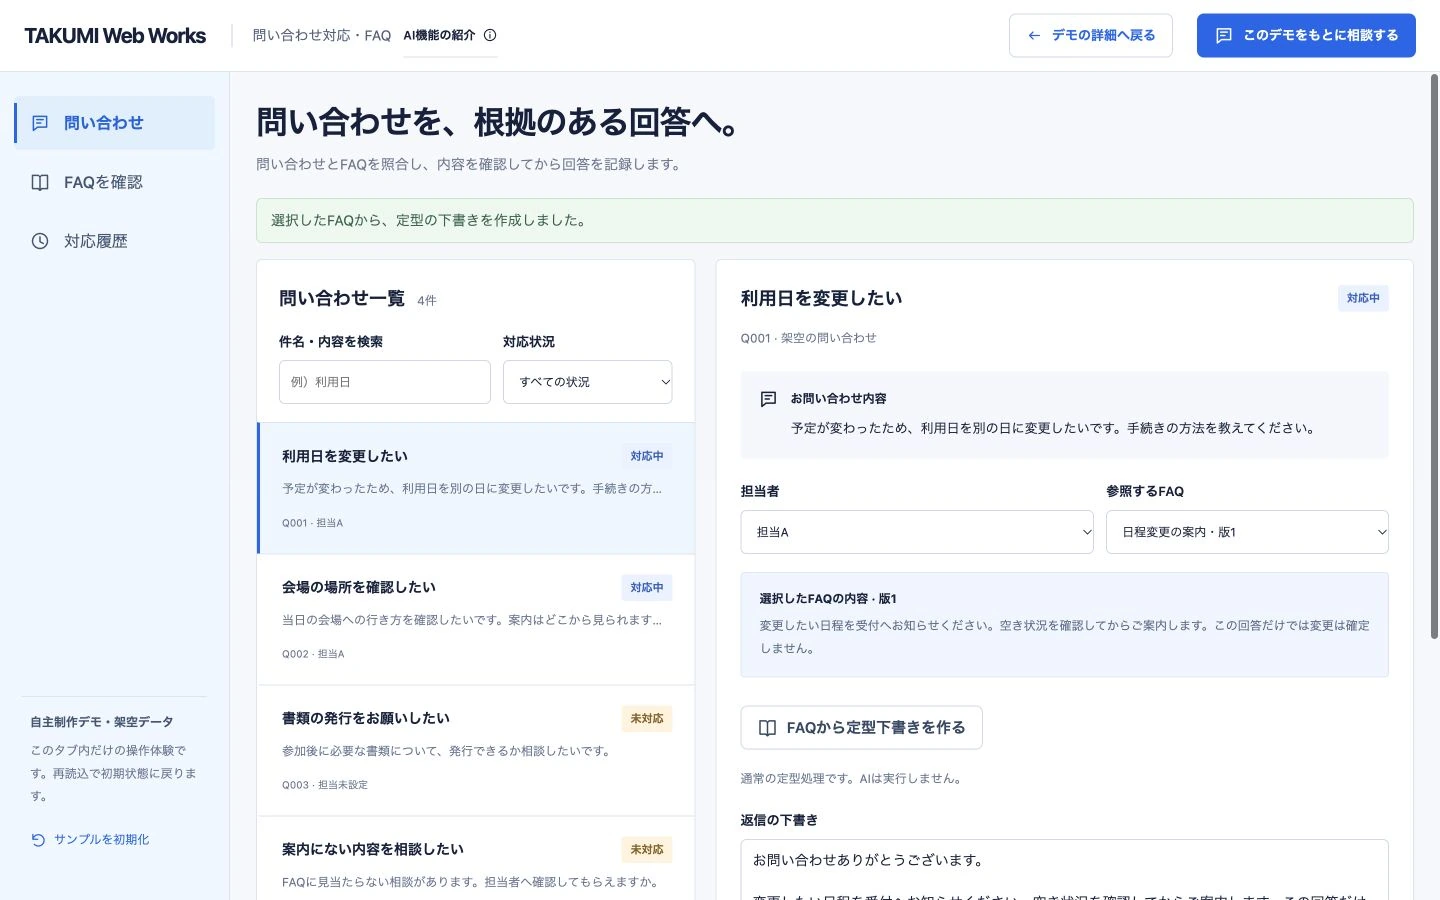Click the clock icon next to 対応履歴

tap(40, 241)
